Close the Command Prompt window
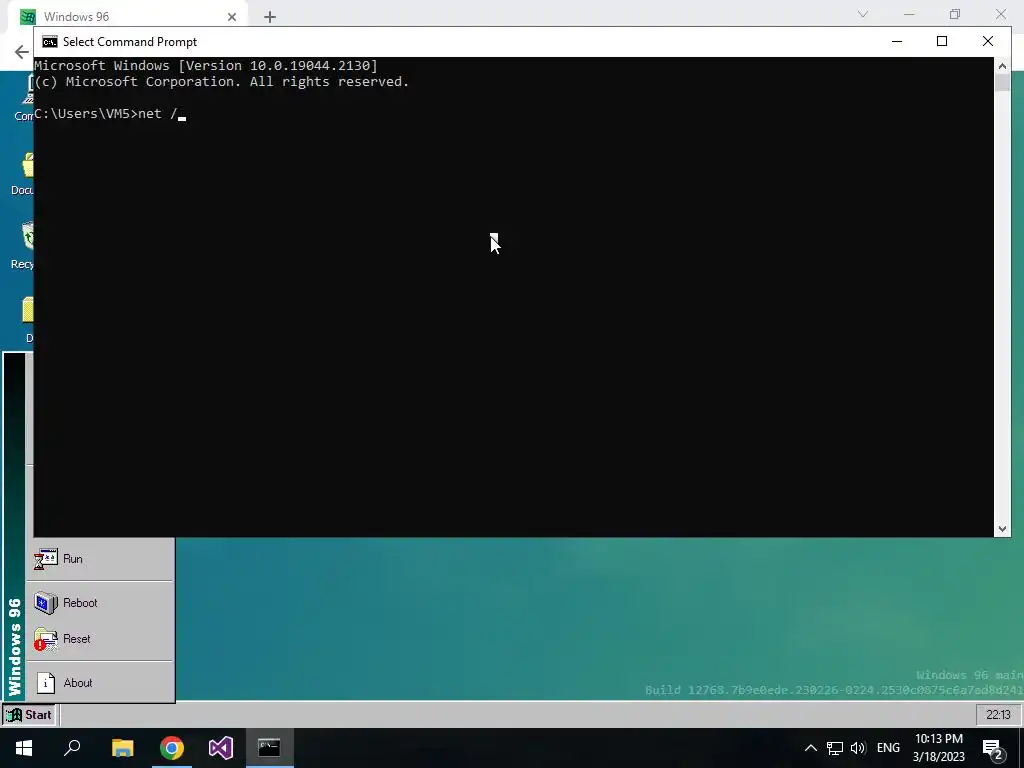Viewport: 1024px width, 768px height. pos(987,42)
